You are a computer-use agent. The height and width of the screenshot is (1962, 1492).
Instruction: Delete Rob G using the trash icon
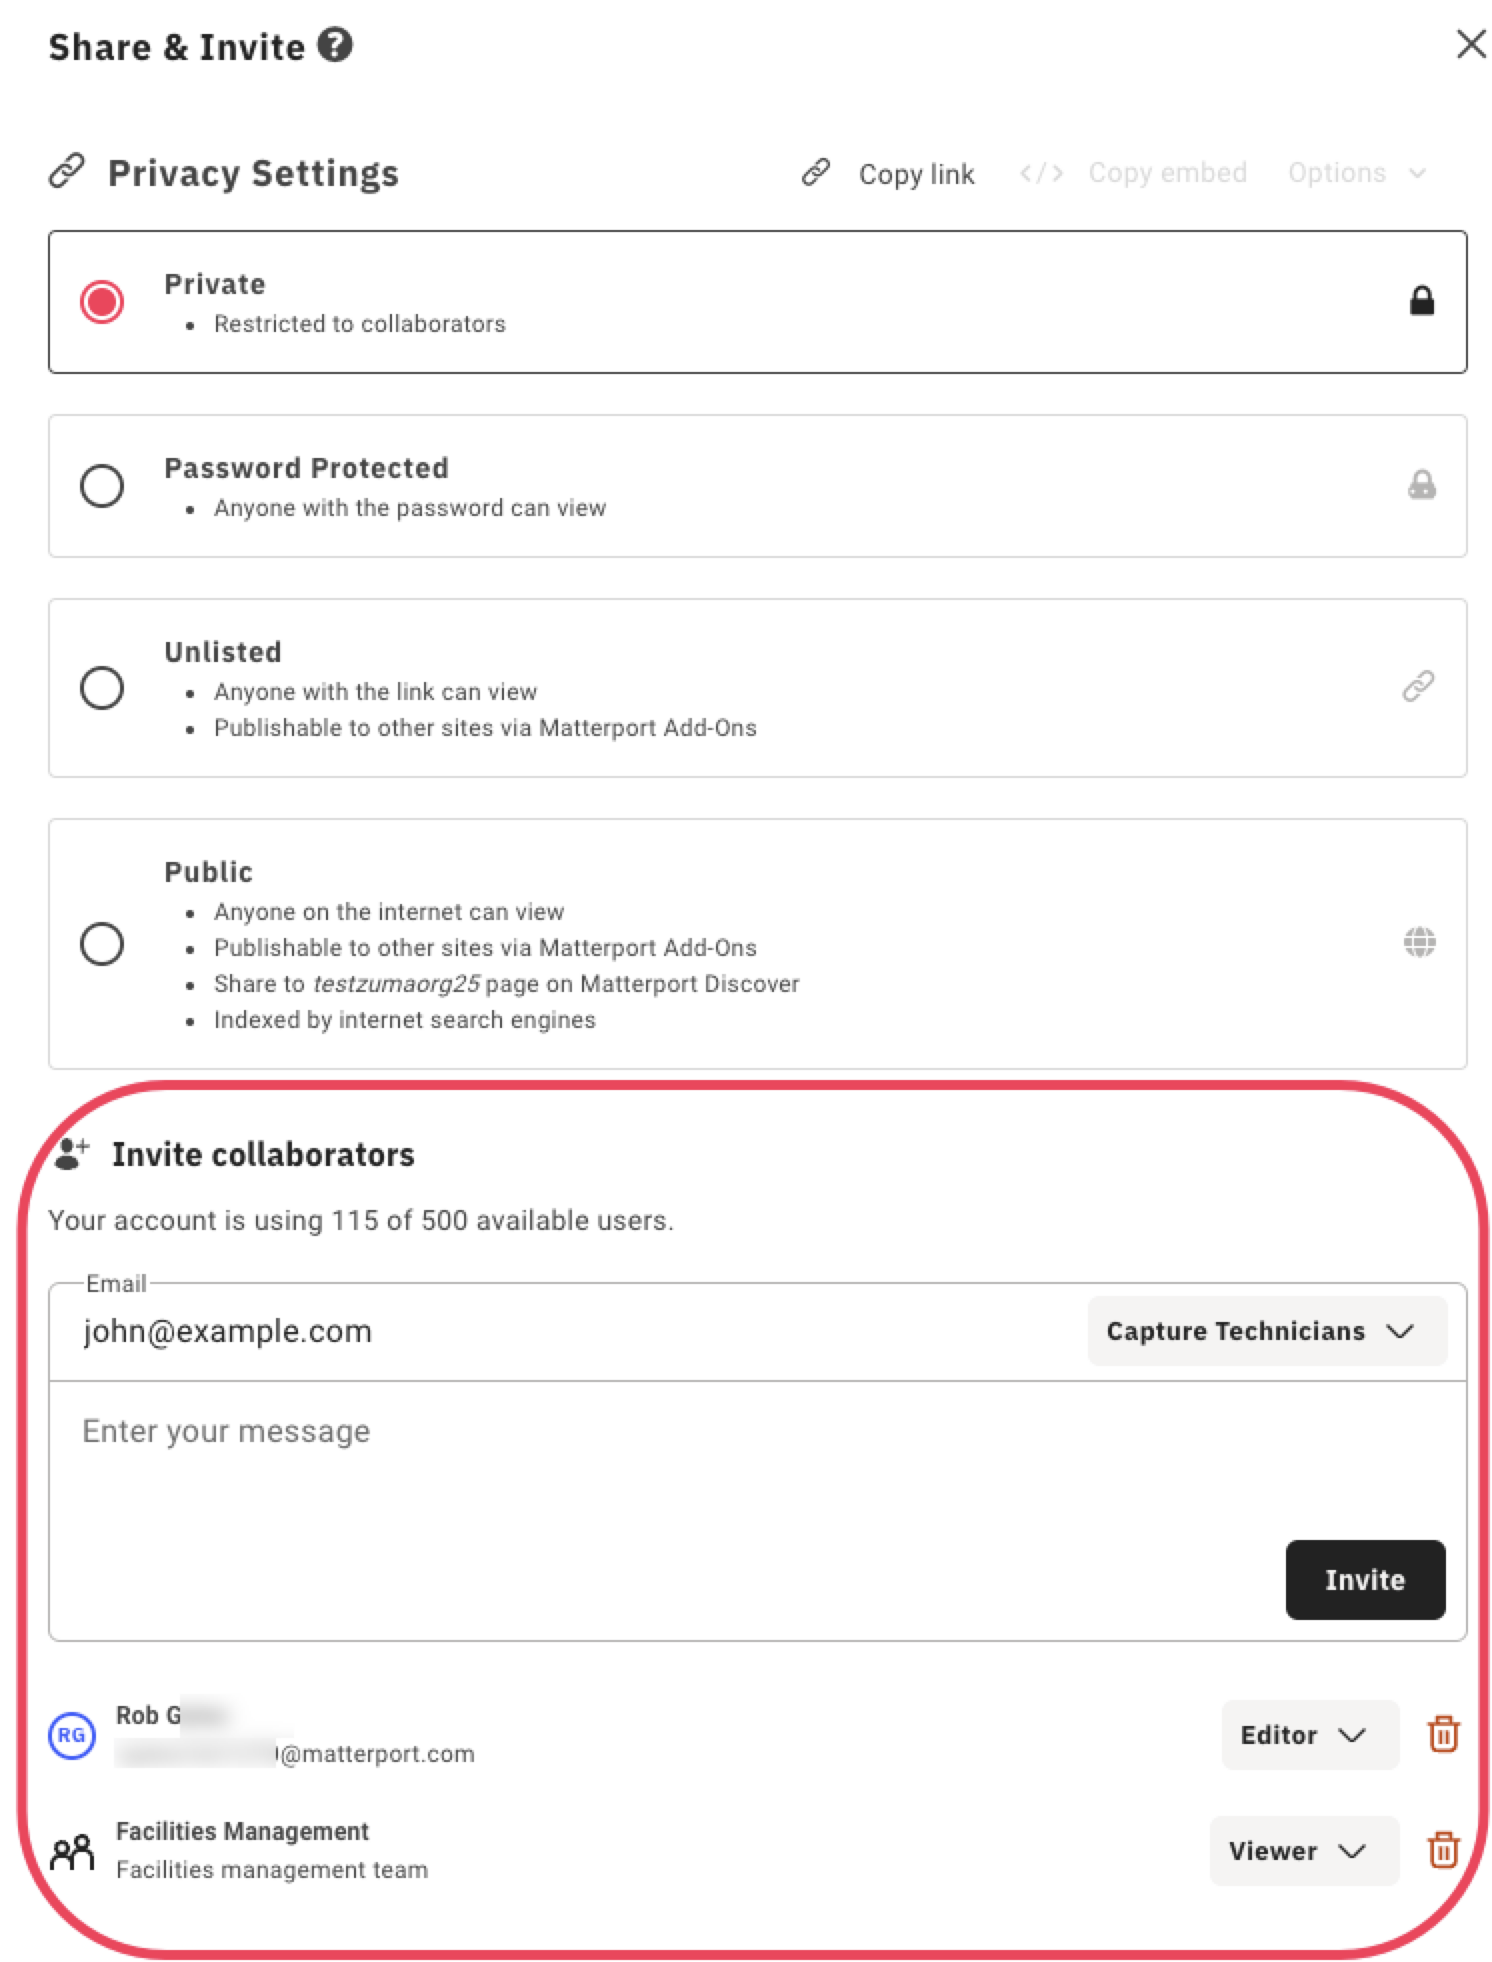pos(1443,1735)
